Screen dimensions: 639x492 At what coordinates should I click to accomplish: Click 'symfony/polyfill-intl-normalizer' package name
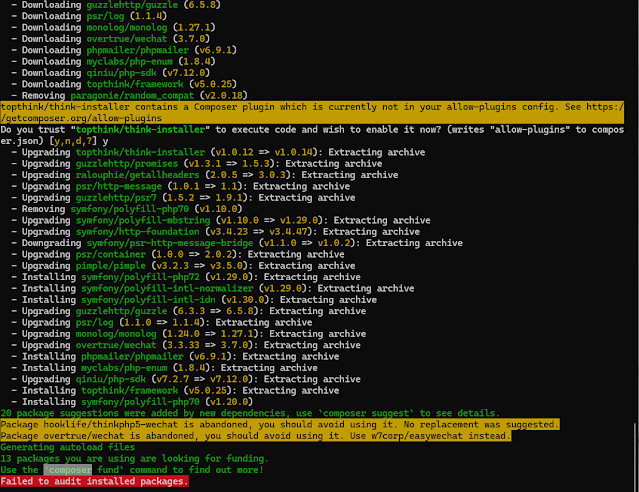[167, 289]
